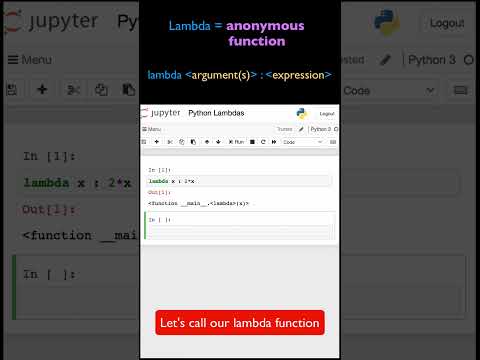This screenshot has height=360, width=480.
Task: Click the paste icon in the blurred background toolbar
Action: [x=129, y=90]
